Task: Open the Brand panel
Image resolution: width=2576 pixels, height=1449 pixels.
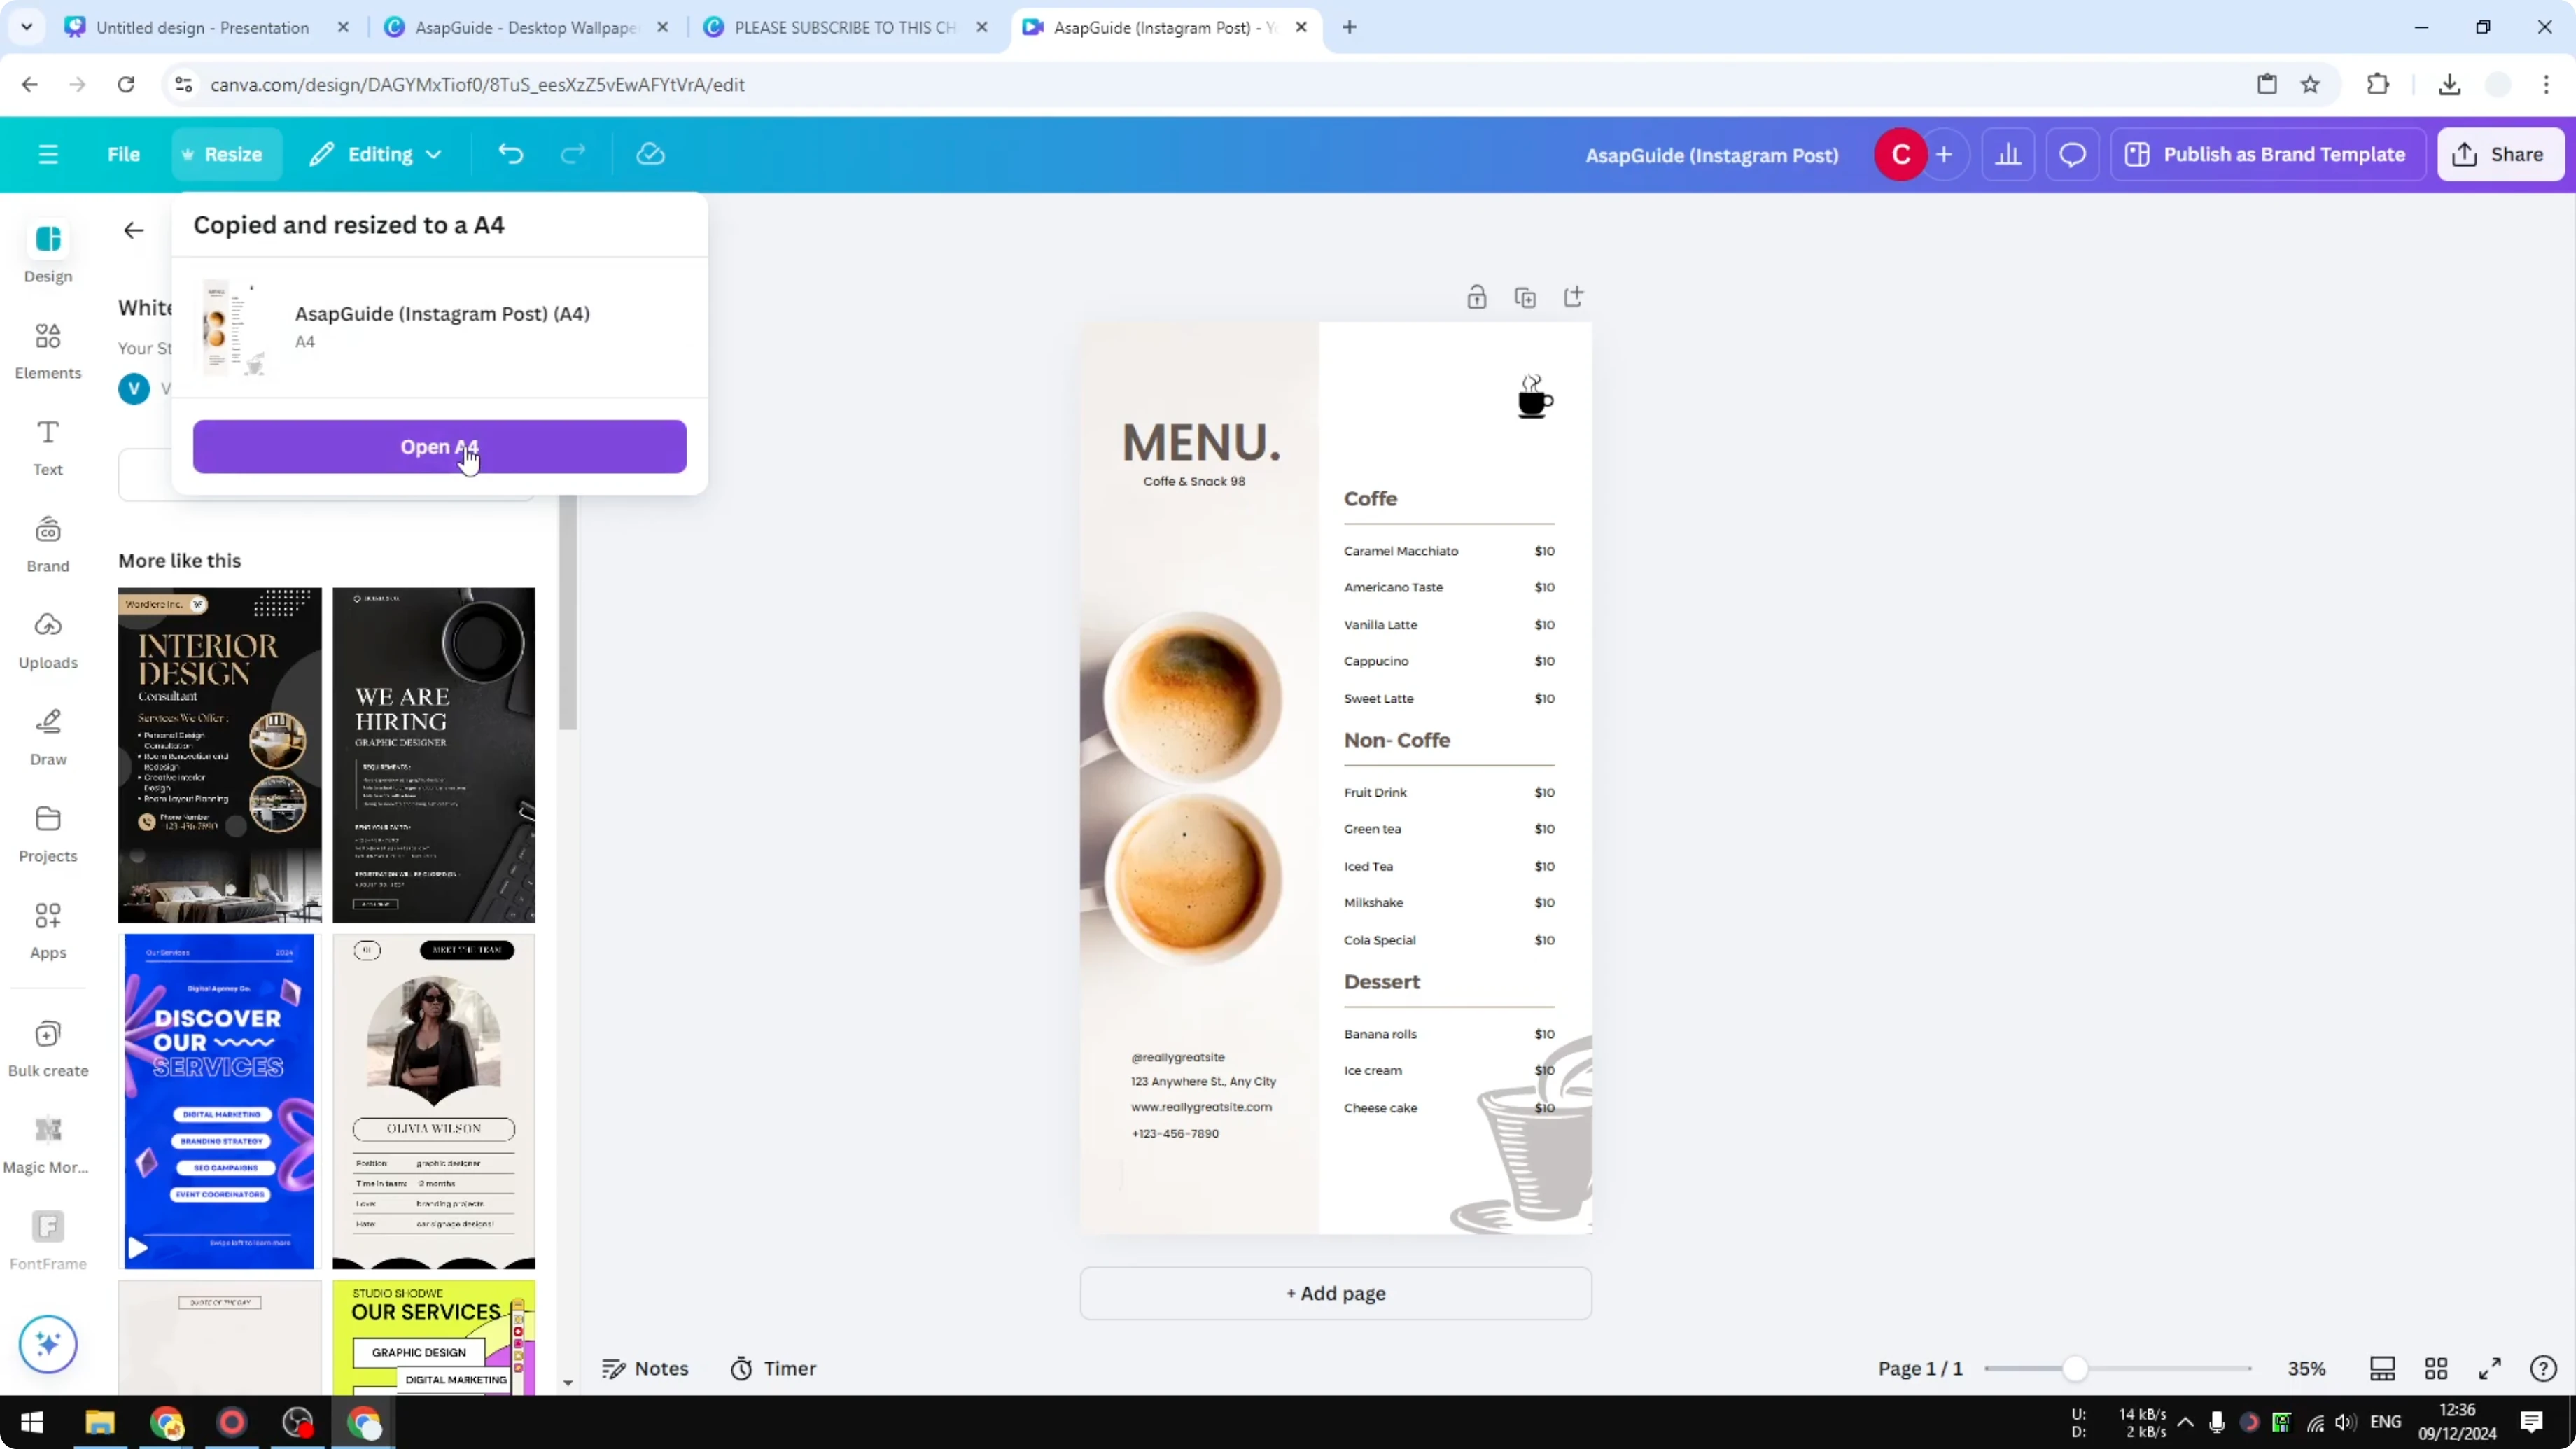Action: pos(48,544)
